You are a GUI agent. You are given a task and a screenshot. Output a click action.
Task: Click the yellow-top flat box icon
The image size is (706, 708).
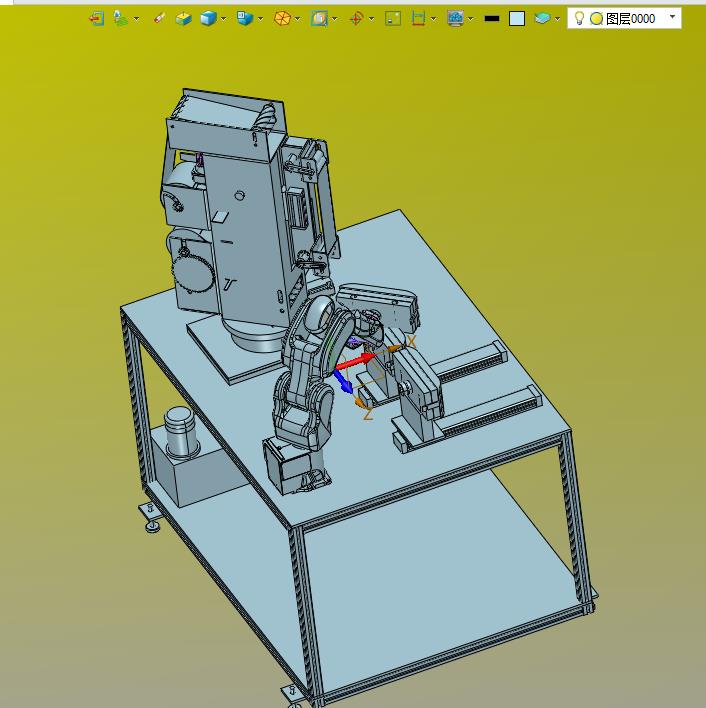(183, 19)
